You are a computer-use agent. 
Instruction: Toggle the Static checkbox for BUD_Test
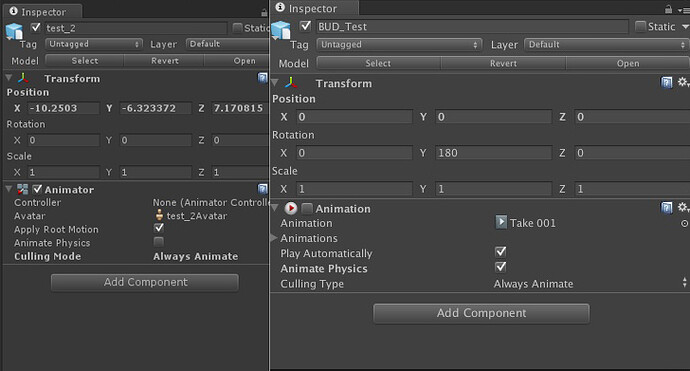(x=640, y=26)
